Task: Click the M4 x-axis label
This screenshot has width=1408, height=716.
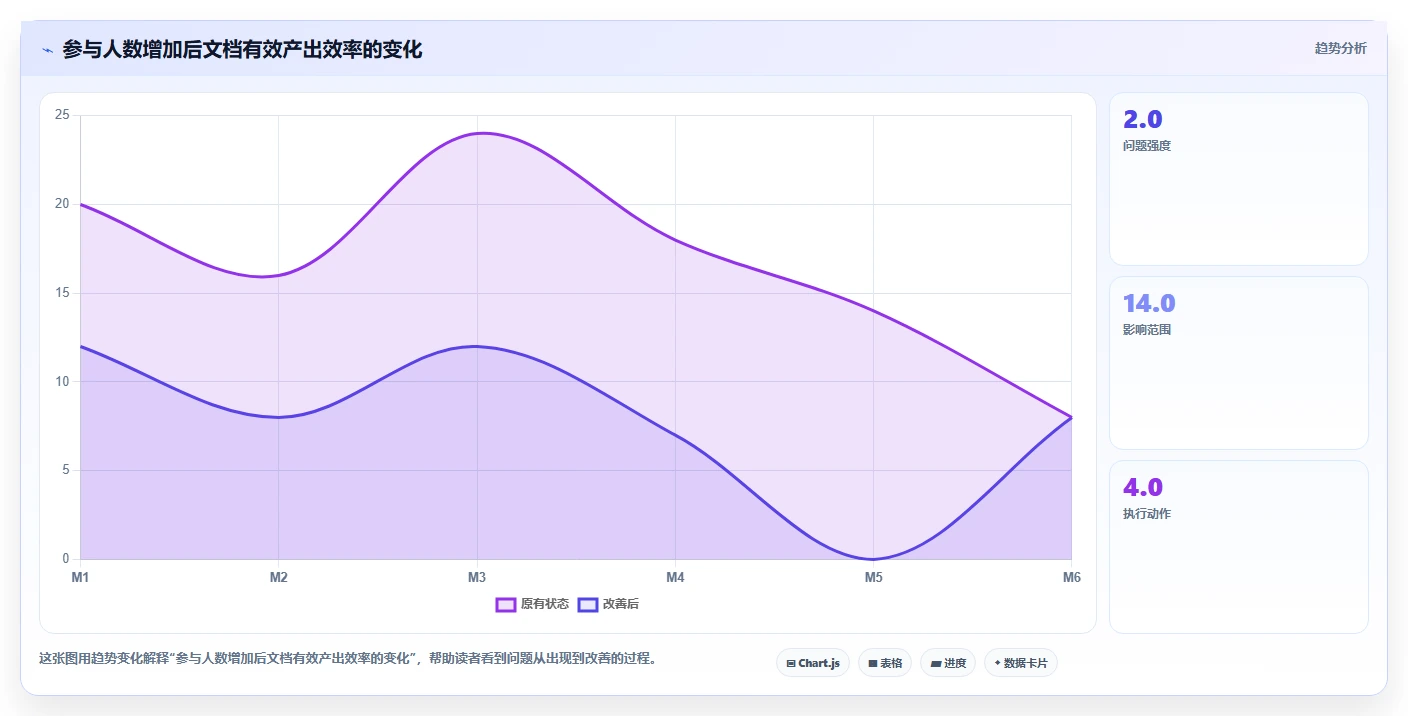Action: pyautogui.click(x=675, y=577)
